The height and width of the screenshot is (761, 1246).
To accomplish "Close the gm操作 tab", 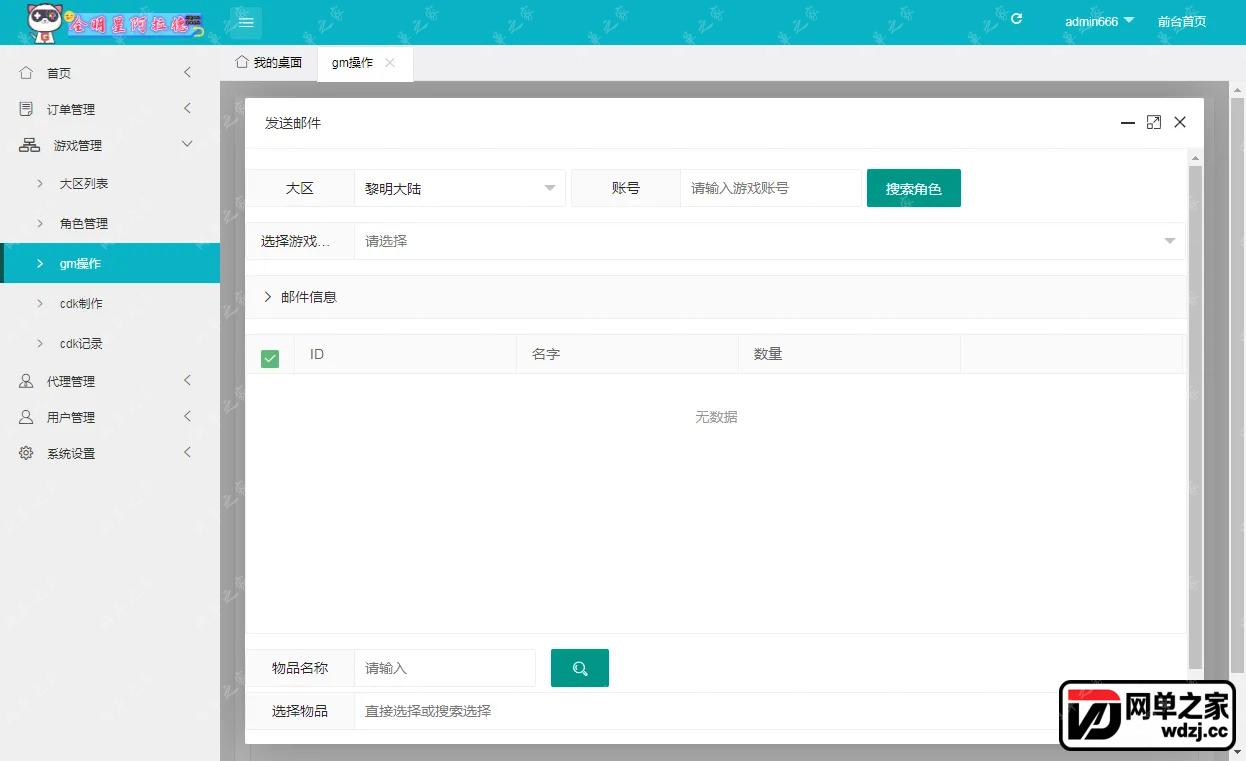I will (x=390, y=62).
